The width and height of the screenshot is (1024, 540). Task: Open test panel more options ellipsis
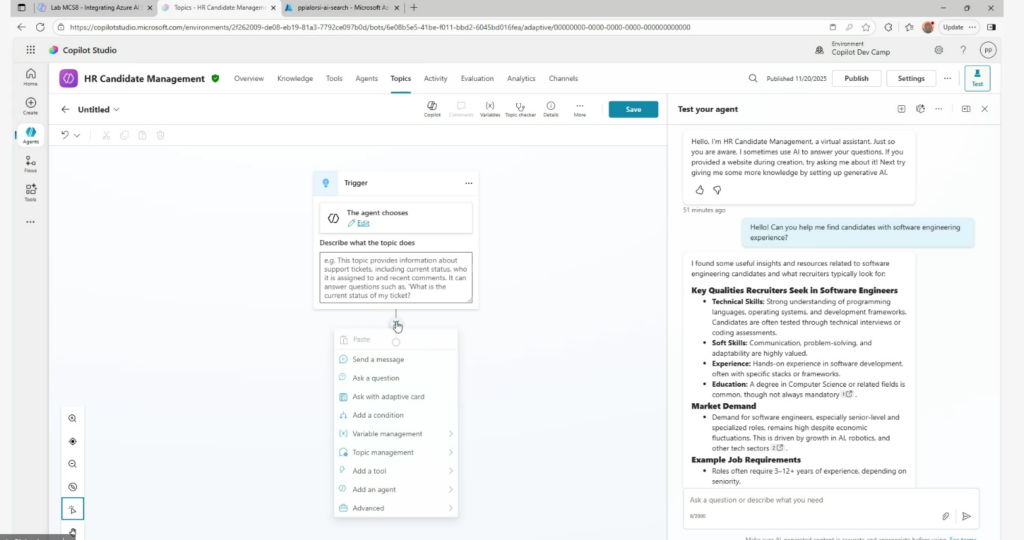[938, 109]
